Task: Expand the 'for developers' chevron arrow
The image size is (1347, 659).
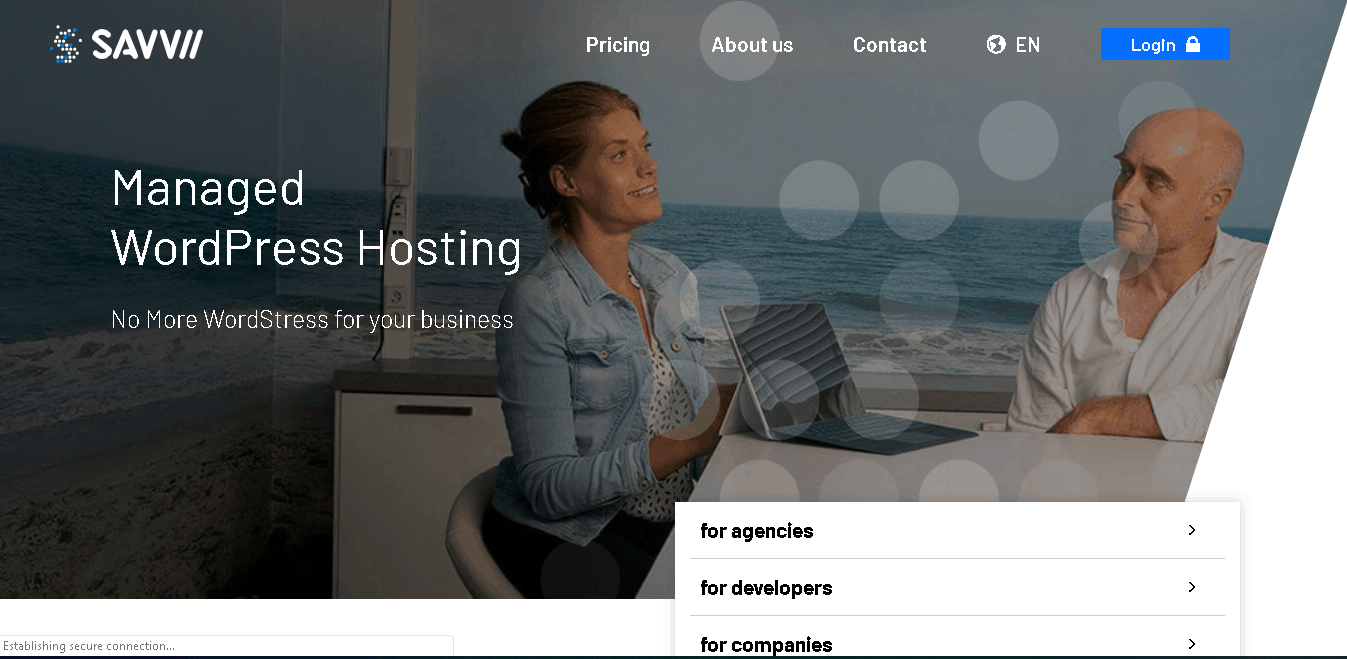Action: [x=1192, y=587]
